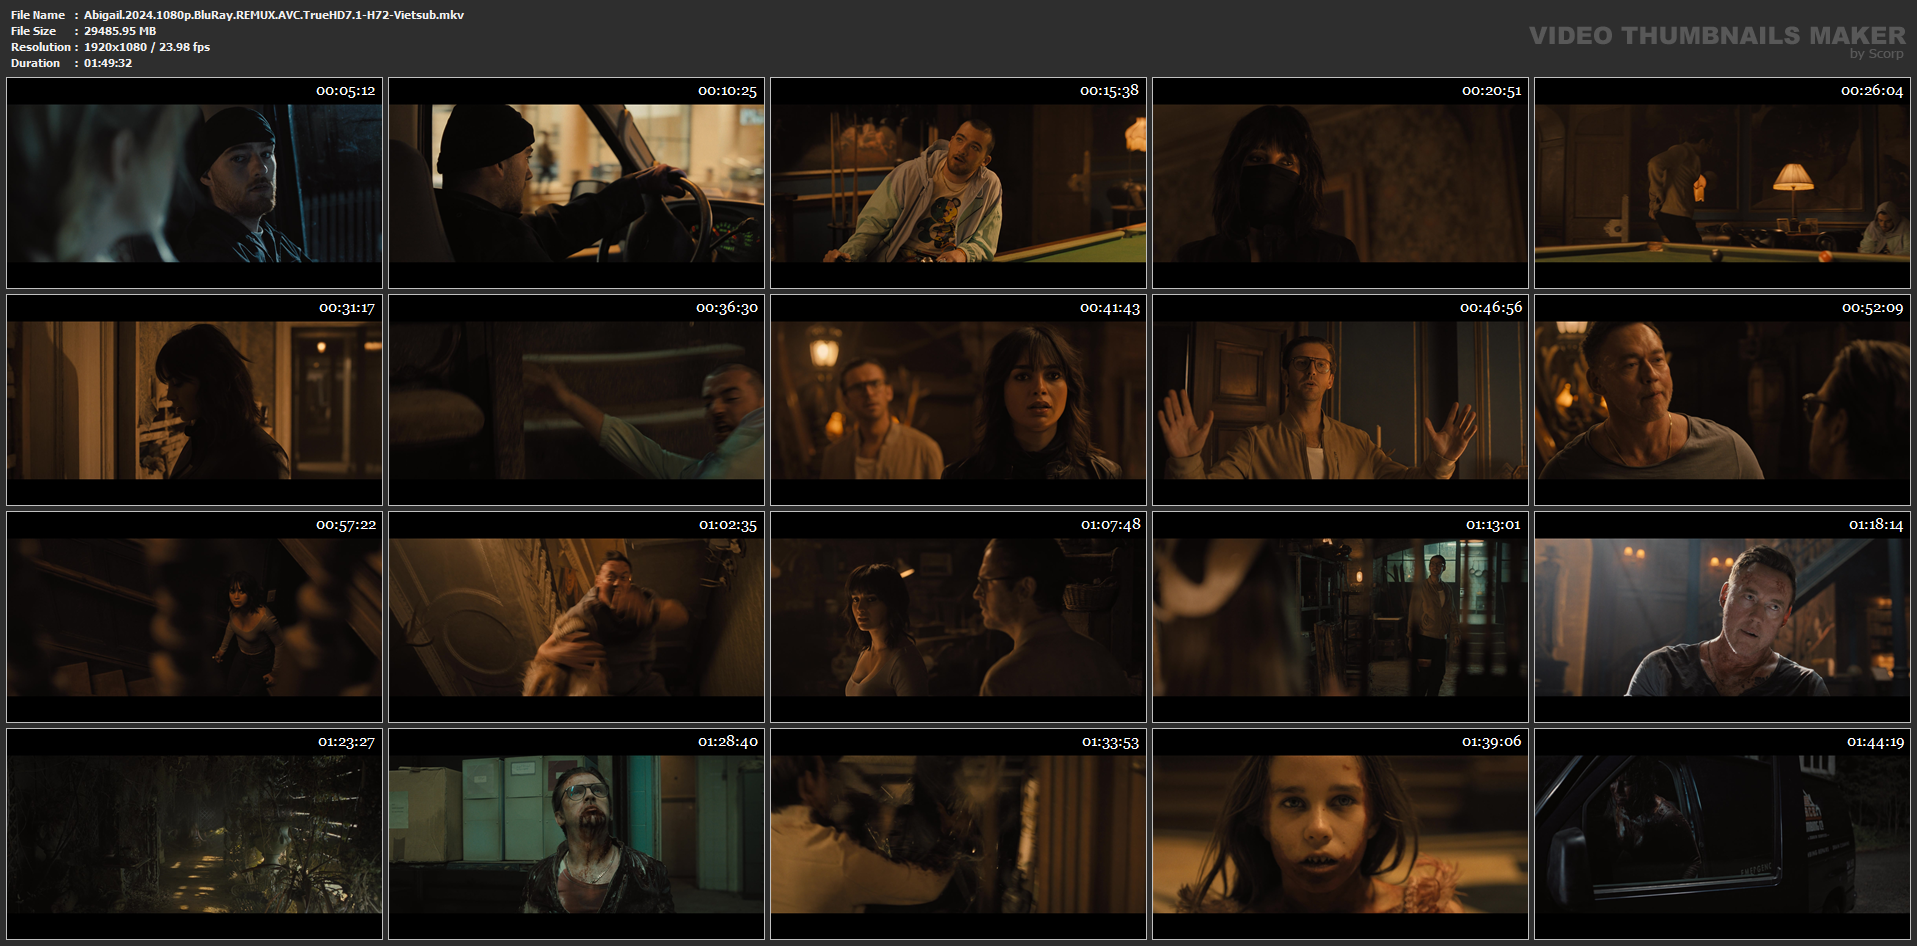
Task: Select the thumbnail at 00:10:25
Action: point(577,183)
